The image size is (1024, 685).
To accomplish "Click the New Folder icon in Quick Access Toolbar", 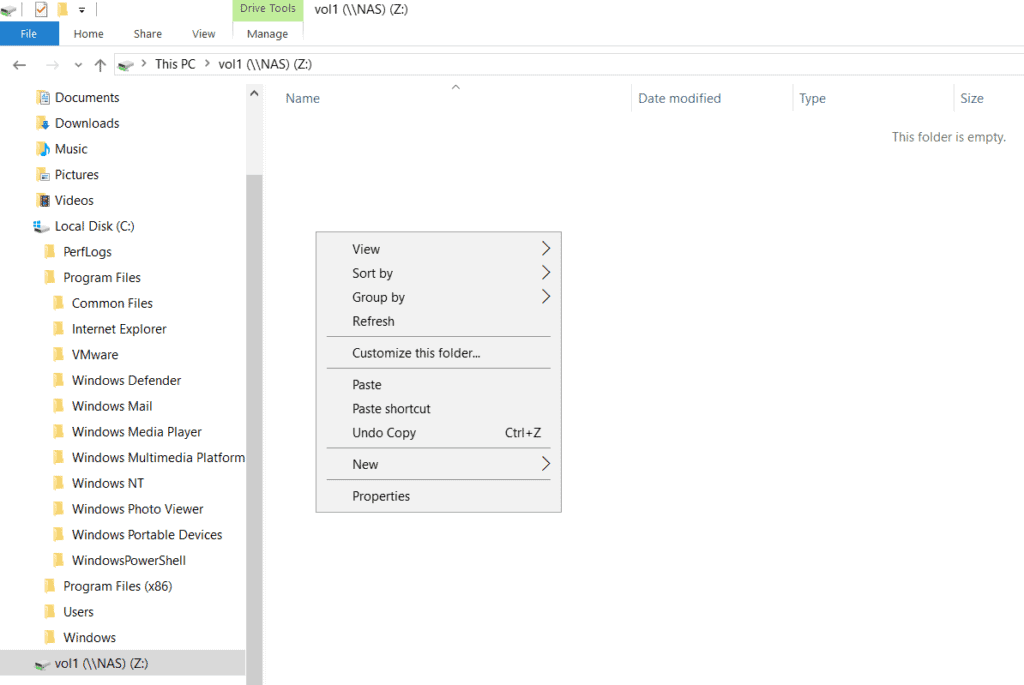I will [x=60, y=9].
